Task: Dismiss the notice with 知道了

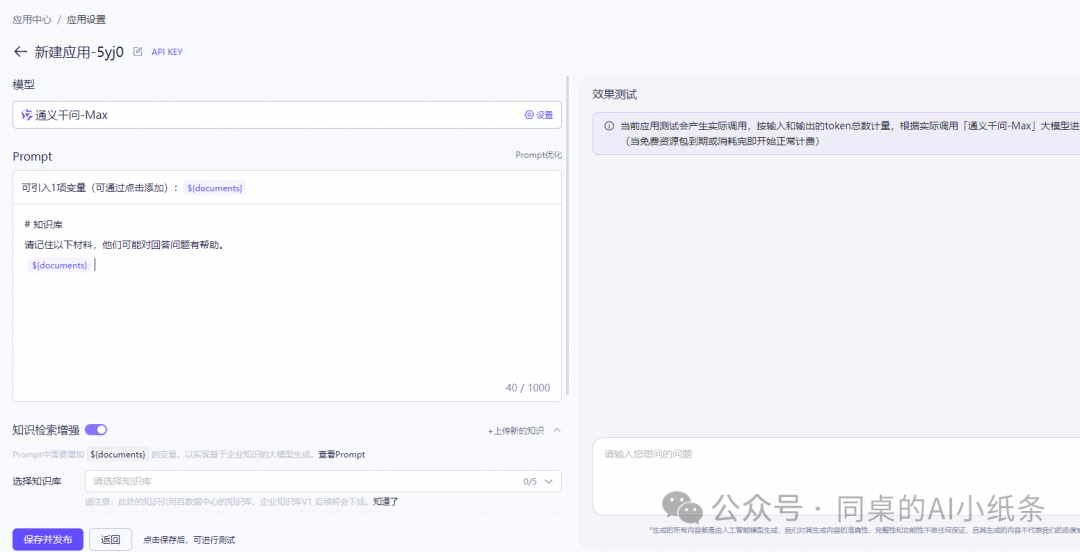Action: click(x=386, y=502)
